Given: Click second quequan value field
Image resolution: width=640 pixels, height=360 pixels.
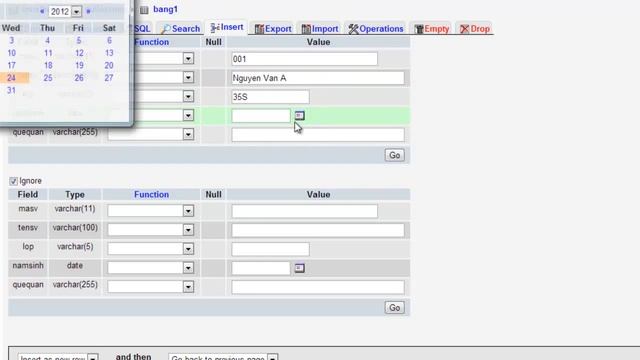Looking at the screenshot, I should click(x=318, y=287).
